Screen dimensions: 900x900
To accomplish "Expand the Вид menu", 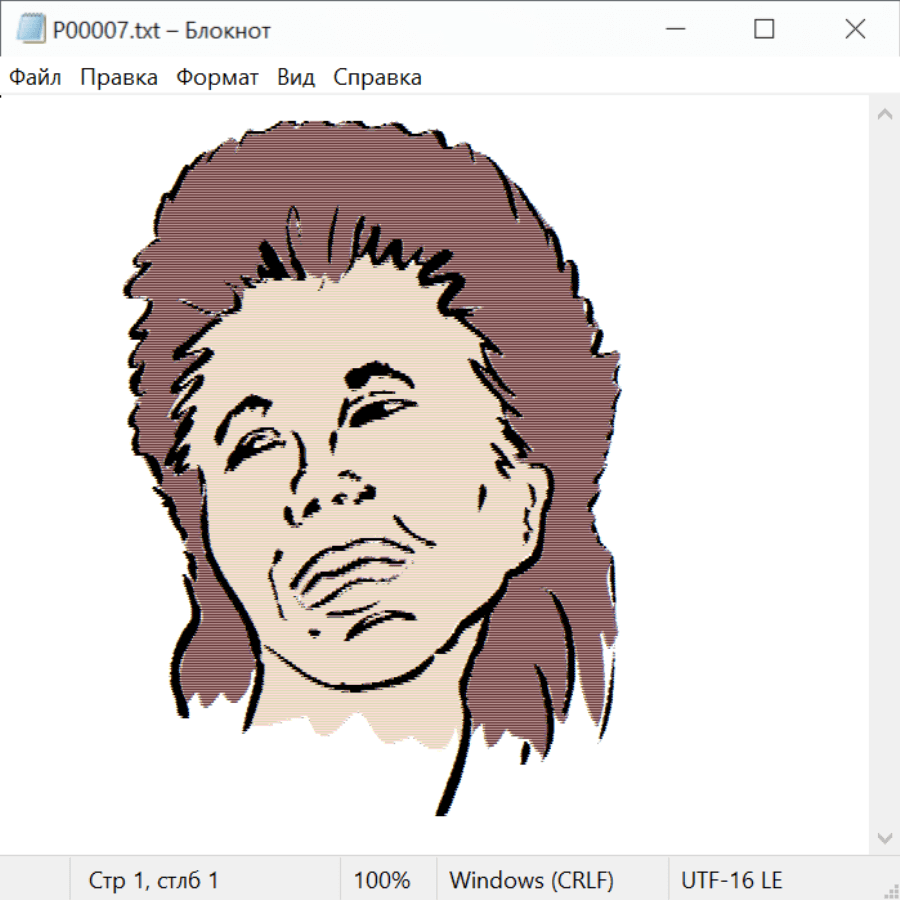I will pyautogui.click(x=295, y=78).
